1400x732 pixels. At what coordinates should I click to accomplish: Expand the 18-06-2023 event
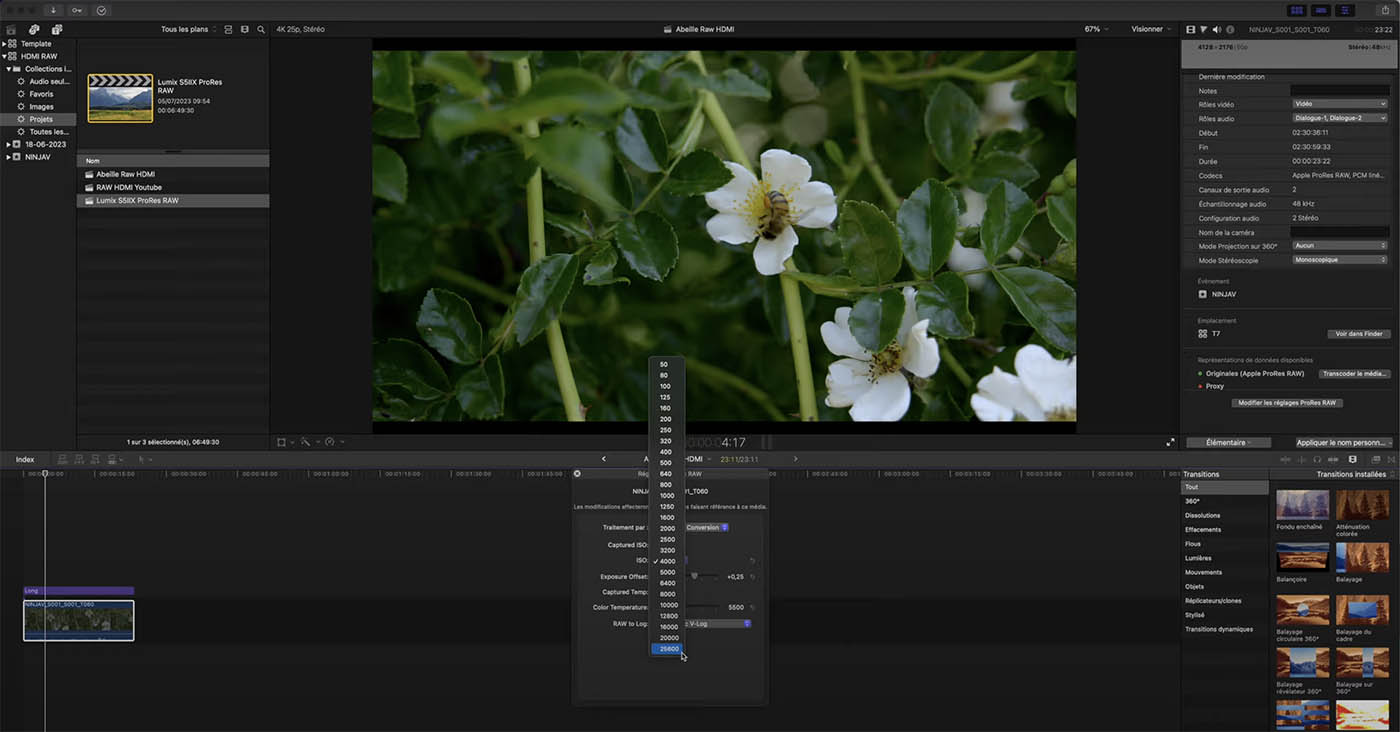point(8,144)
